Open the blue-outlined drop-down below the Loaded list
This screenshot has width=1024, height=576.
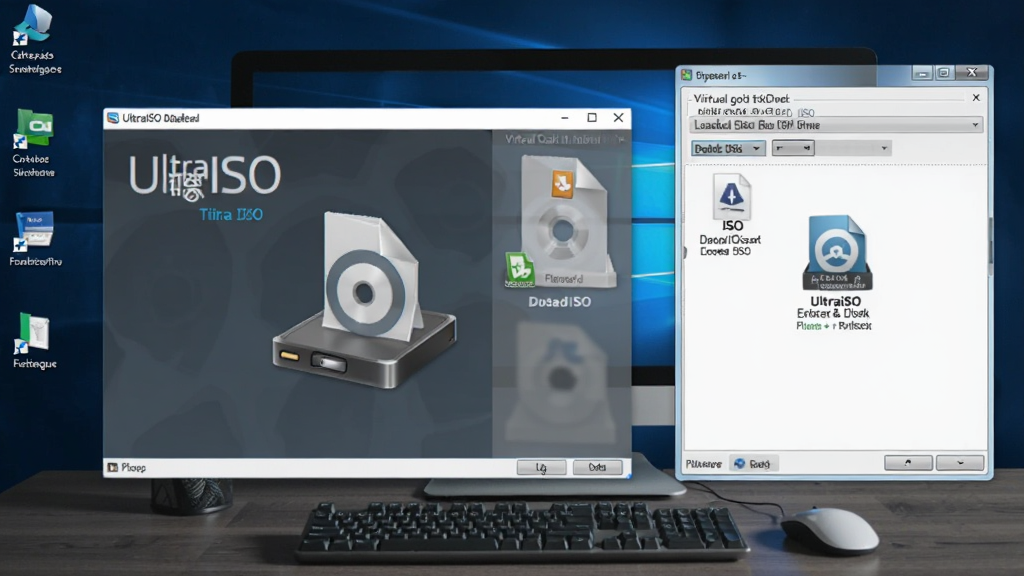(728, 148)
